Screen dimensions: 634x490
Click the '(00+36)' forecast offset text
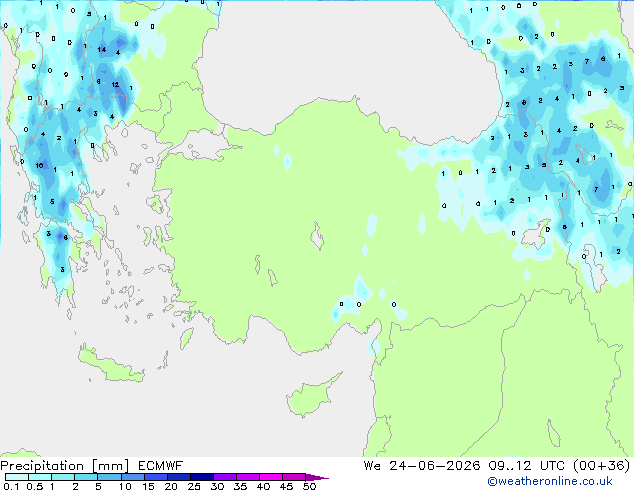point(602,466)
